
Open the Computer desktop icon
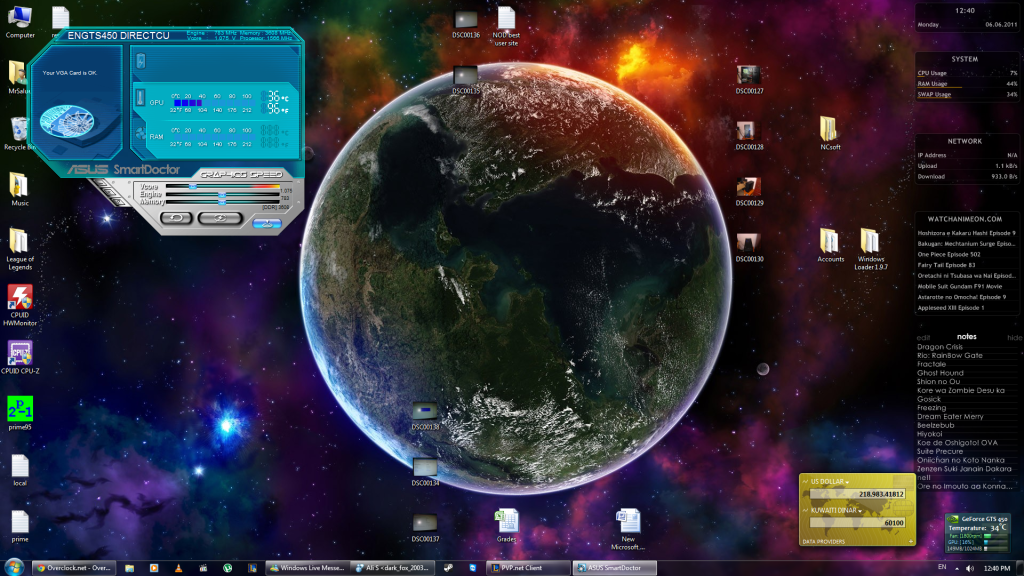(x=20, y=22)
